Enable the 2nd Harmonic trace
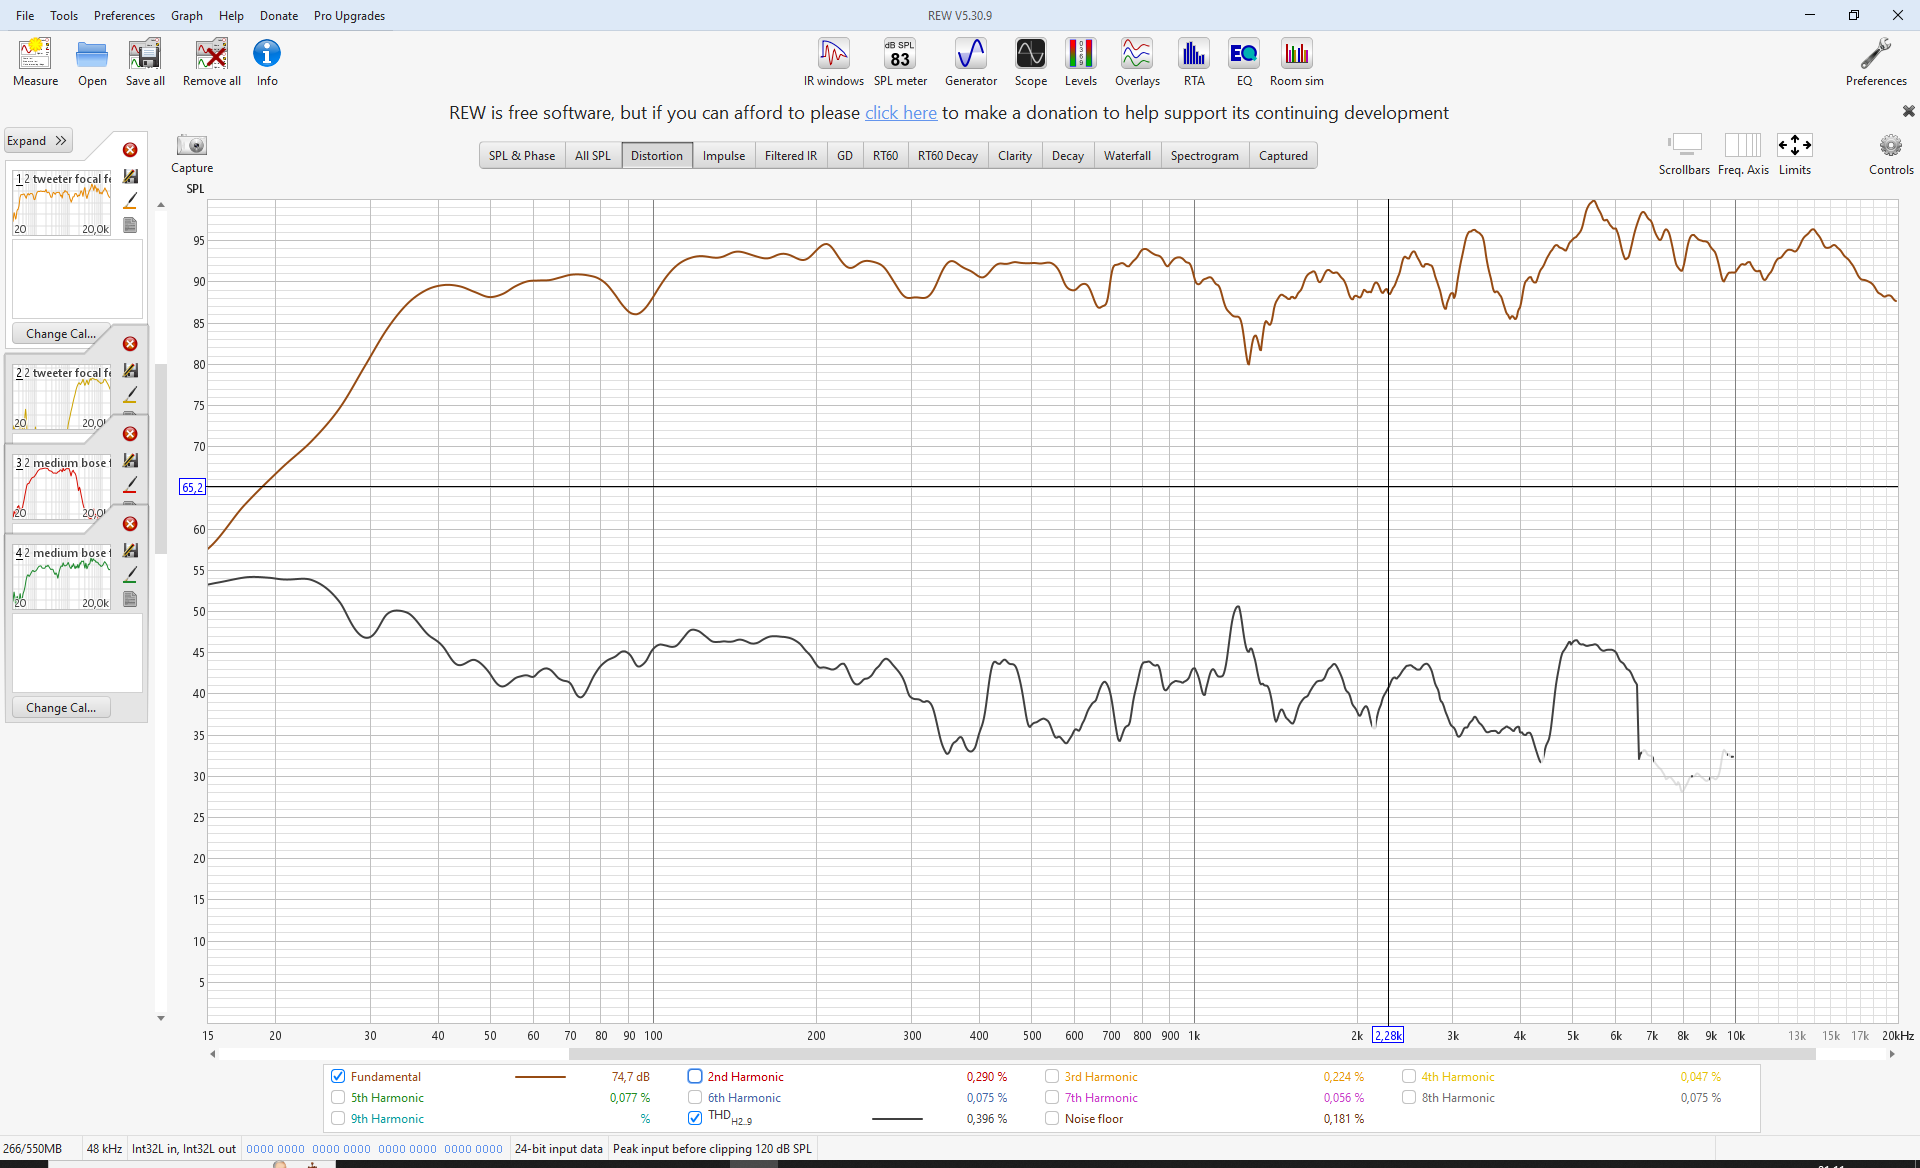The width and height of the screenshot is (1920, 1168). tap(695, 1077)
